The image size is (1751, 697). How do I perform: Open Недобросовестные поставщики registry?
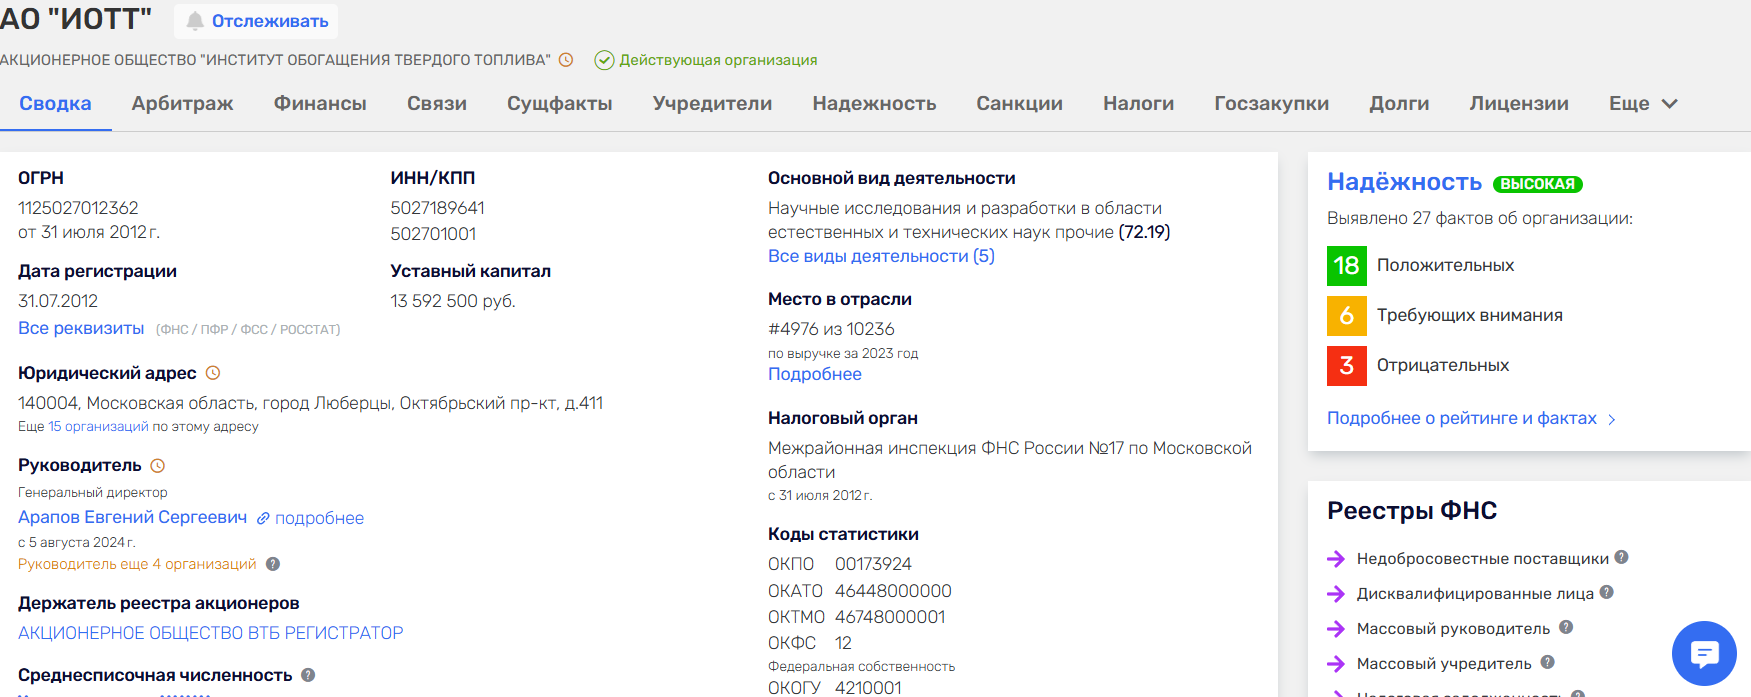point(1483,559)
